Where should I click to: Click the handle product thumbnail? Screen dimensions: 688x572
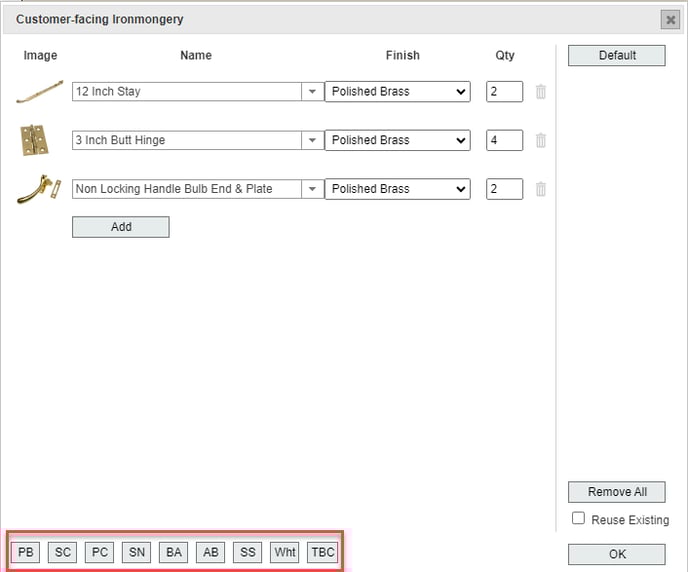click(39, 189)
